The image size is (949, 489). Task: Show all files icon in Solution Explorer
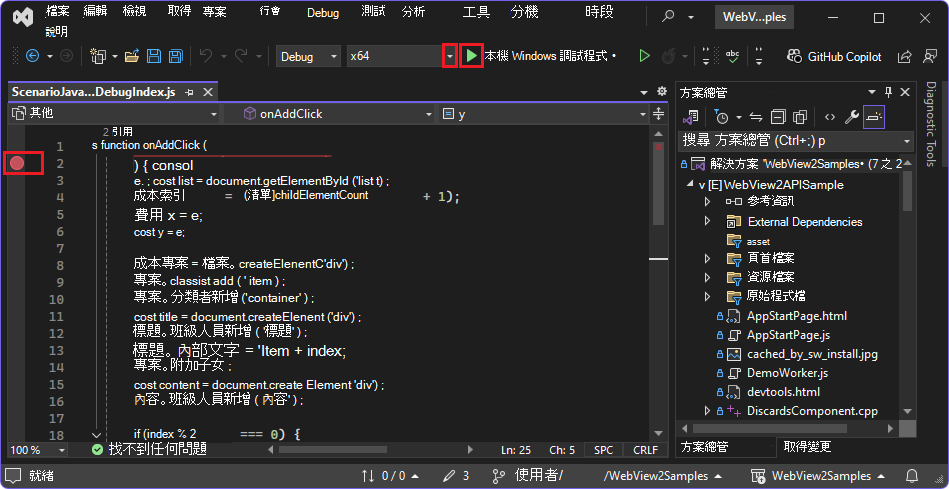click(800, 117)
